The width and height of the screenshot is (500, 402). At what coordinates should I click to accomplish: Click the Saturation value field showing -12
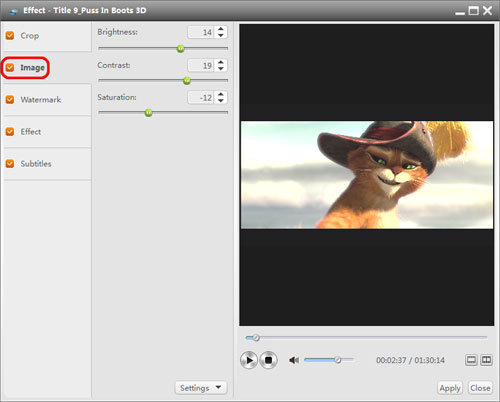pos(201,98)
